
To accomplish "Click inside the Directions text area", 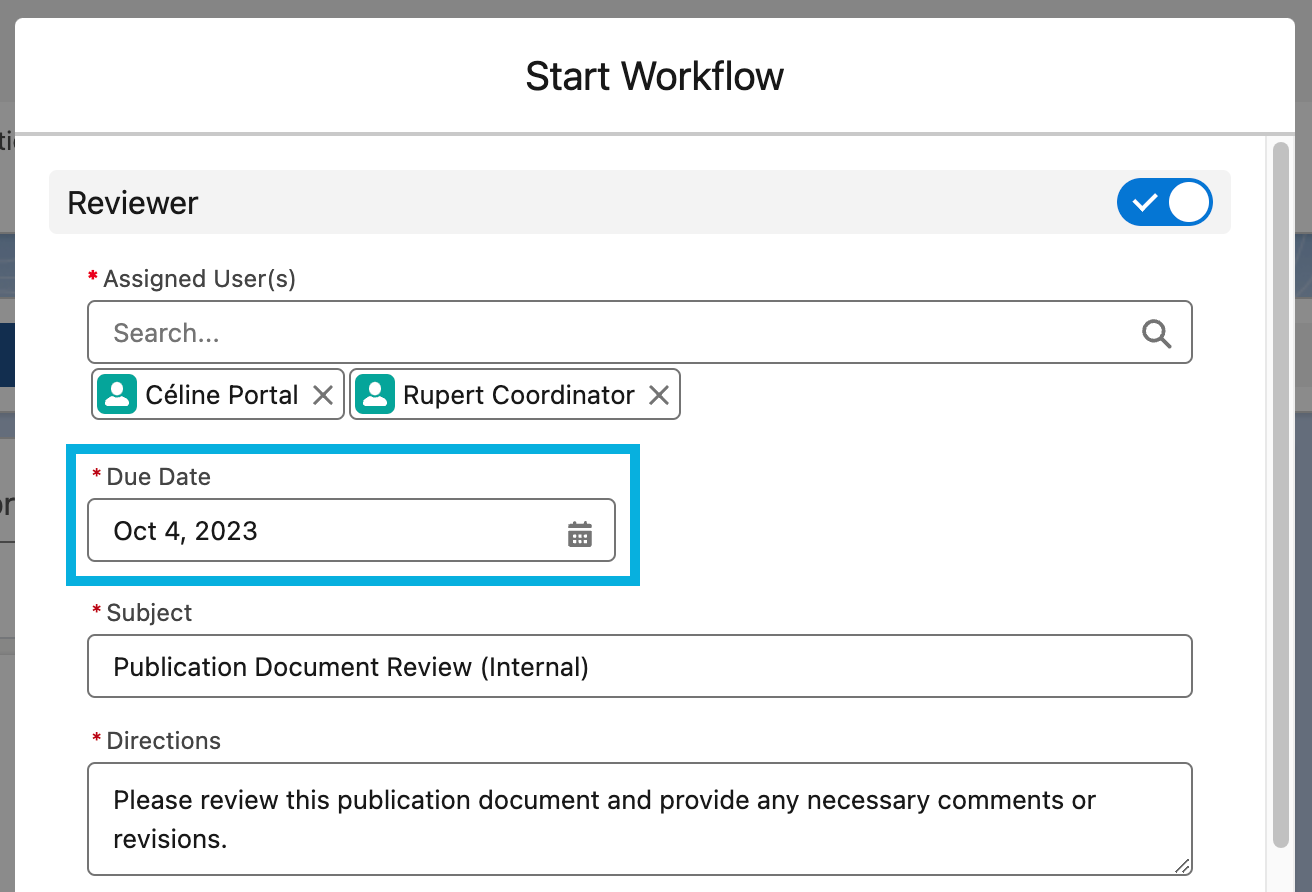I will 640,819.
